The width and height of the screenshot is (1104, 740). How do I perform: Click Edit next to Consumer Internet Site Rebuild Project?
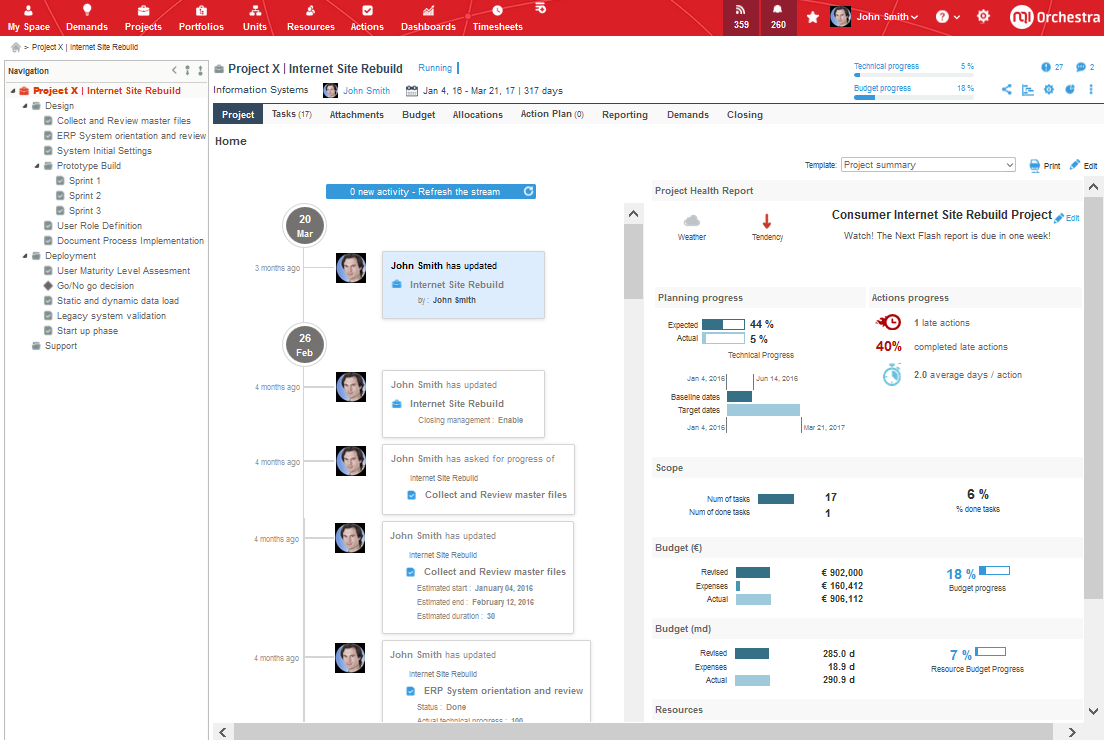pyautogui.click(x=1067, y=218)
